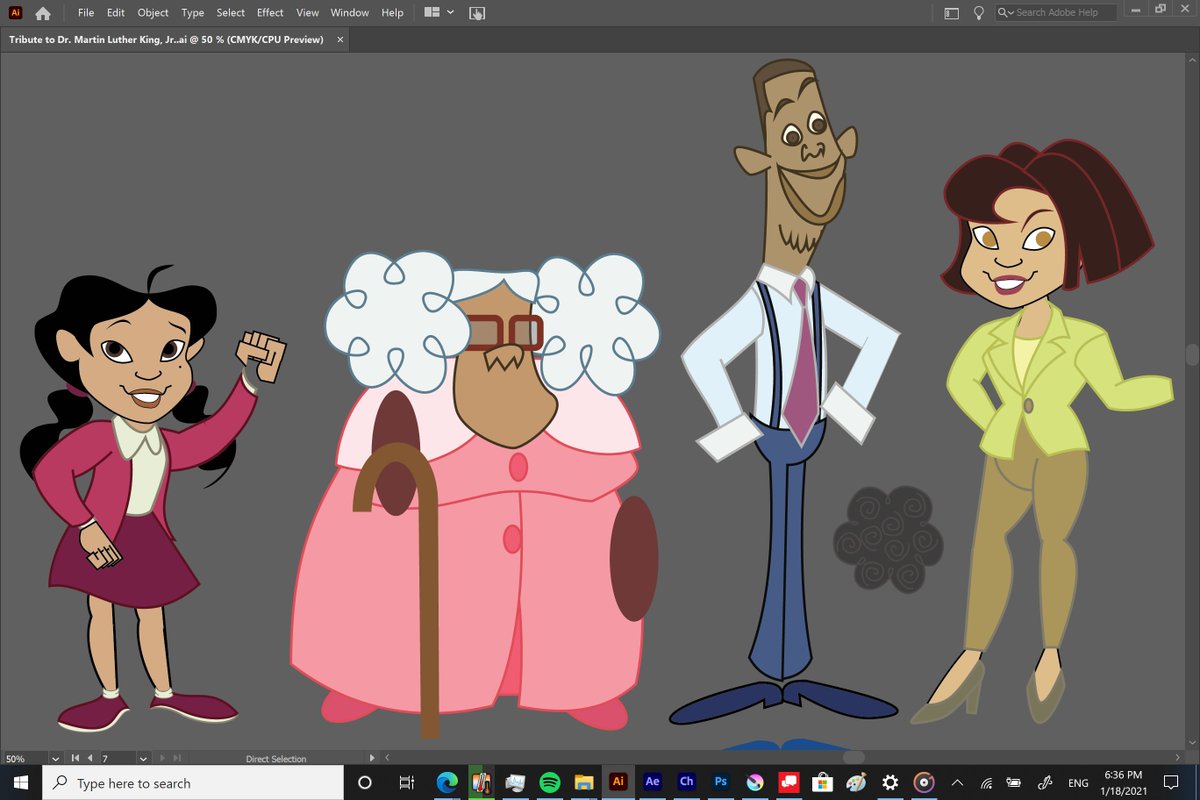
Task: Open the View menu
Action: click(x=307, y=13)
